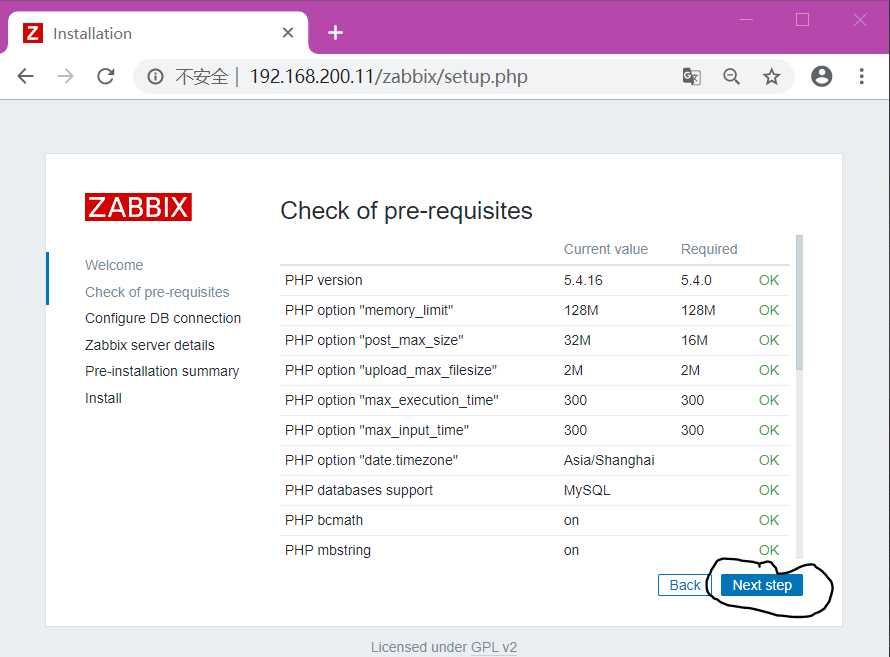
Task: Select Pre-installation summary step
Action: coord(162,371)
